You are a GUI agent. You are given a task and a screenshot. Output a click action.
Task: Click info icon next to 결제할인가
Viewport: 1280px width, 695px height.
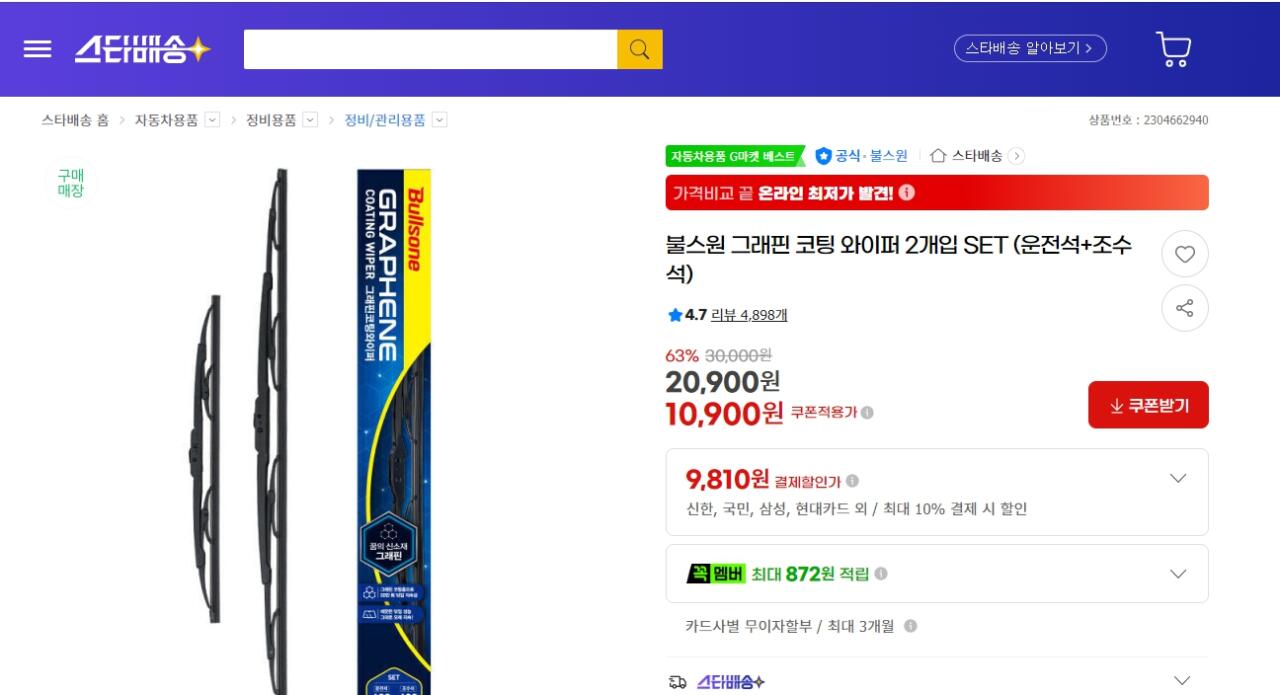tap(852, 481)
